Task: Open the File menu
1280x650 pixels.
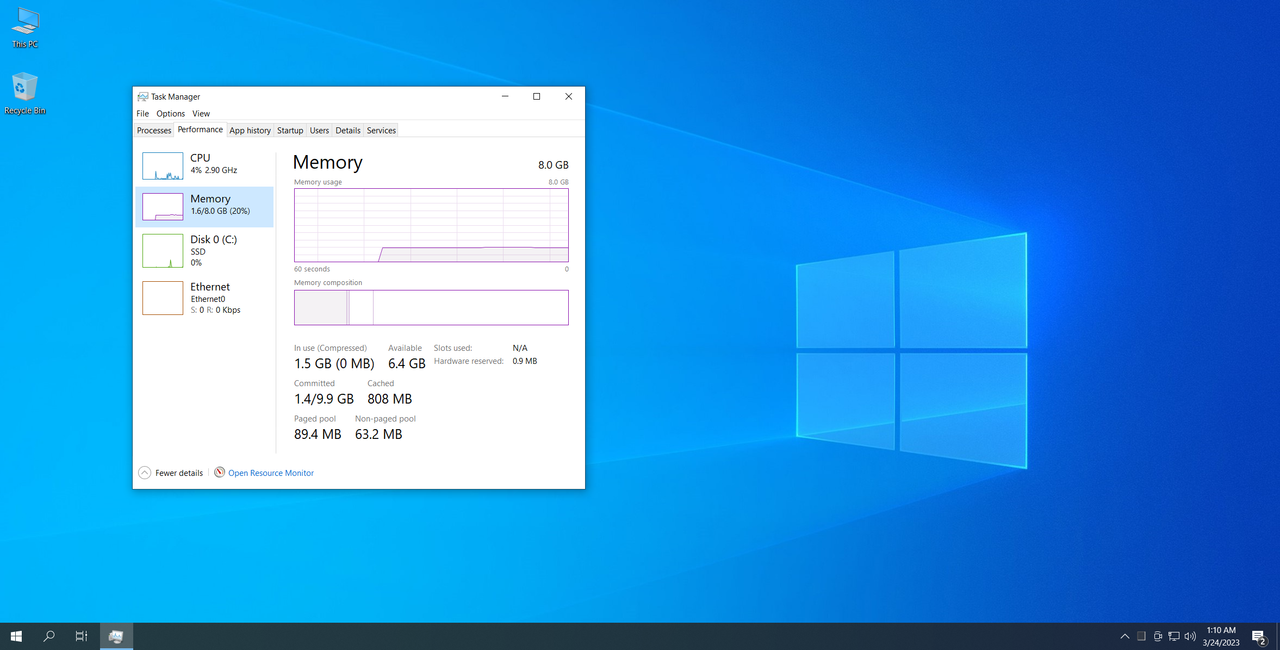Action: (x=143, y=114)
